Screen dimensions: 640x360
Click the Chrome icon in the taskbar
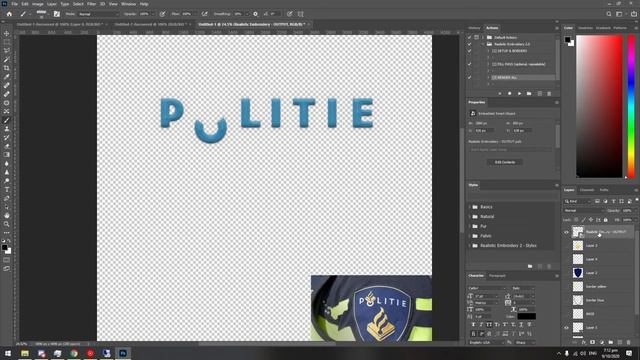click(74, 353)
